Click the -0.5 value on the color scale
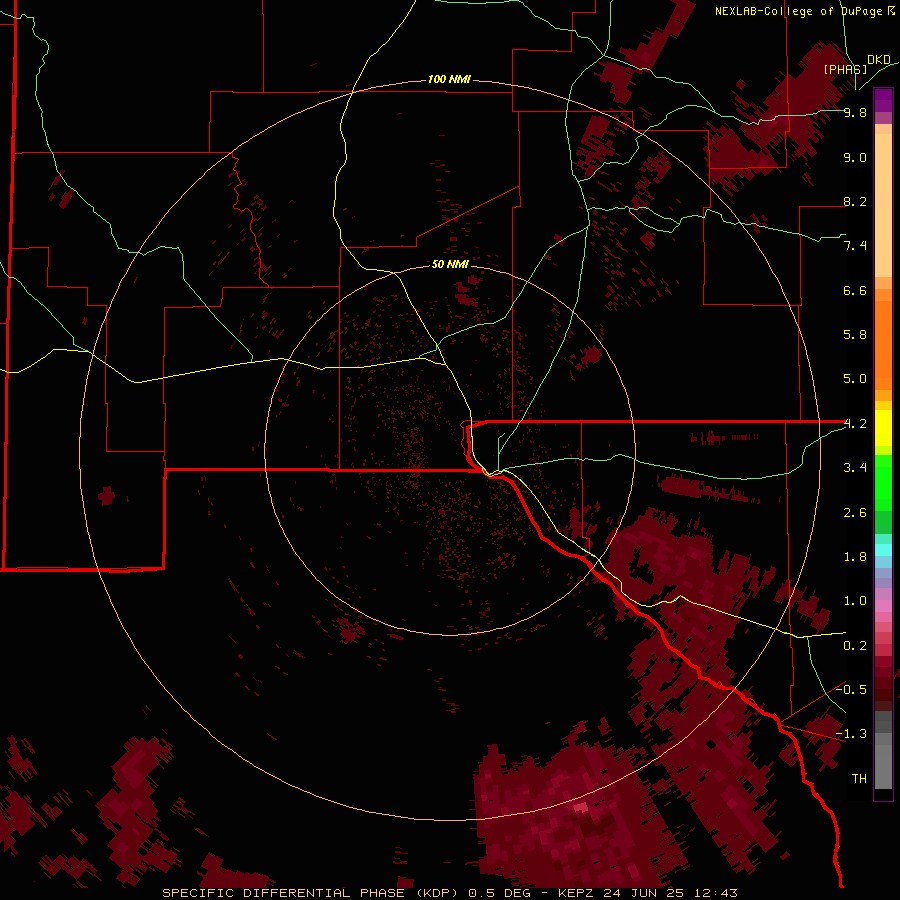This screenshot has width=900, height=900. pos(851,690)
